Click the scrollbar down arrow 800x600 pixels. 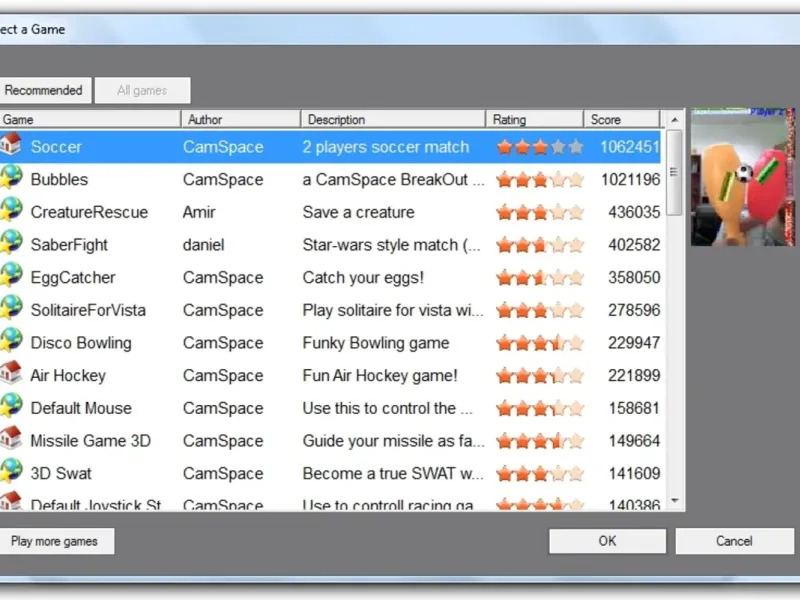[674, 501]
